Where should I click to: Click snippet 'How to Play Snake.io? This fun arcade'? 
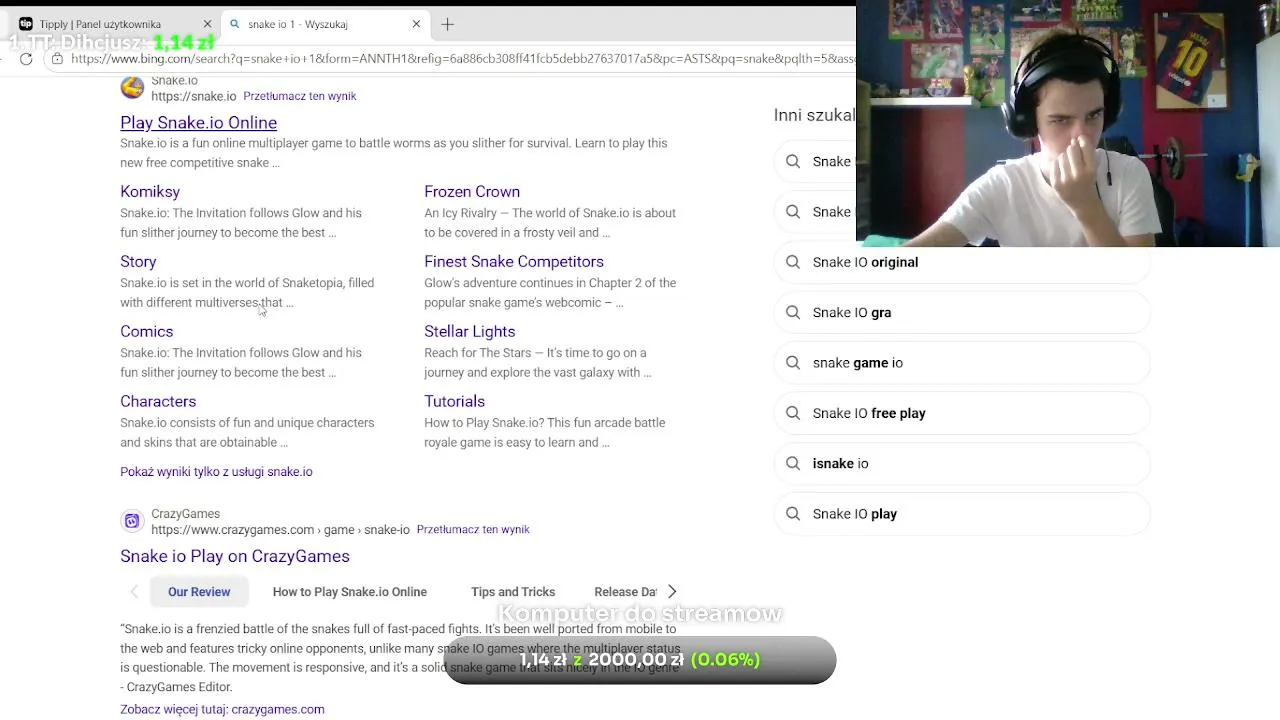pos(544,433)
